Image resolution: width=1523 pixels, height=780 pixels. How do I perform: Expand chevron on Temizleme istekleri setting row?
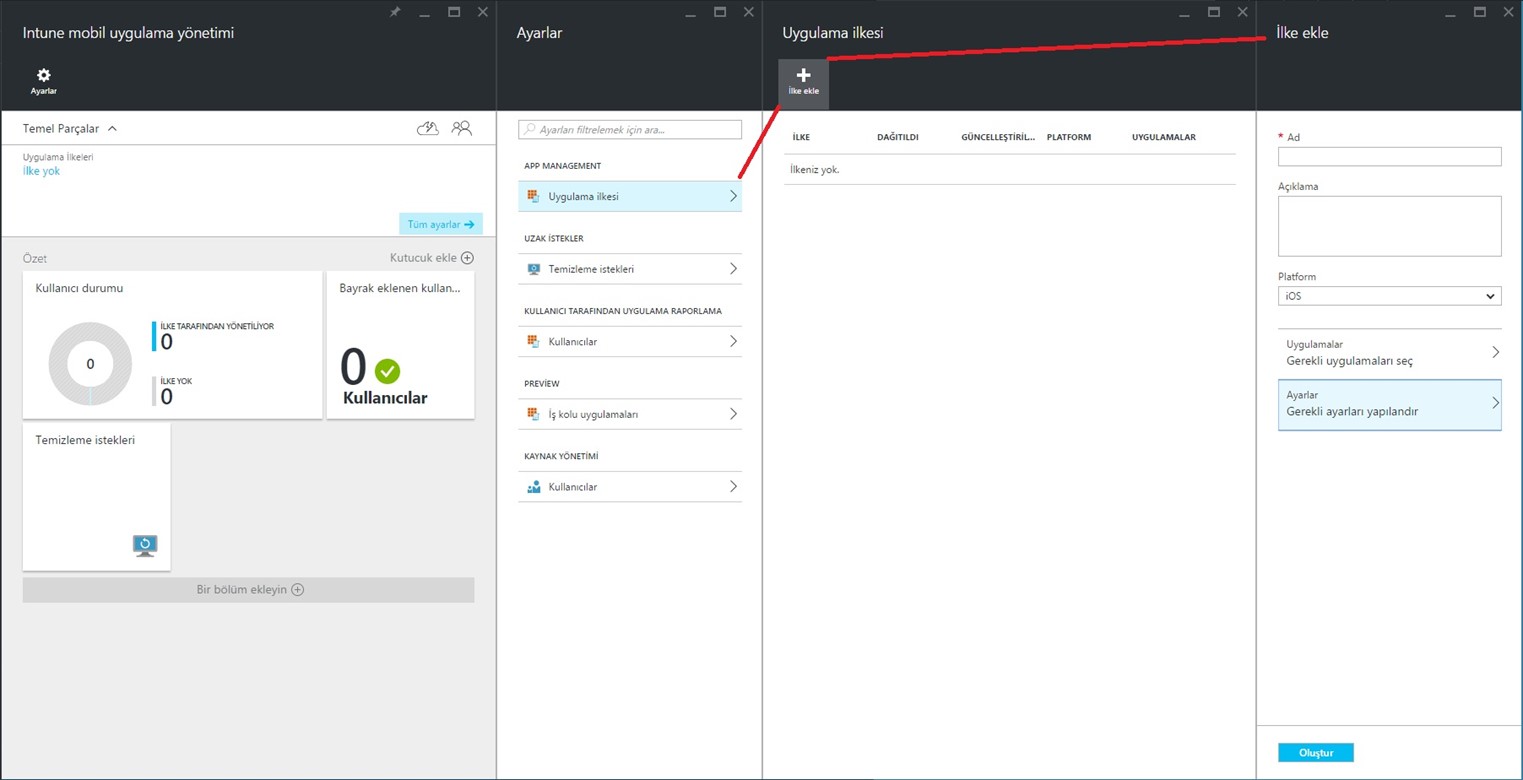pyautogui.click(x=733, y=269)
